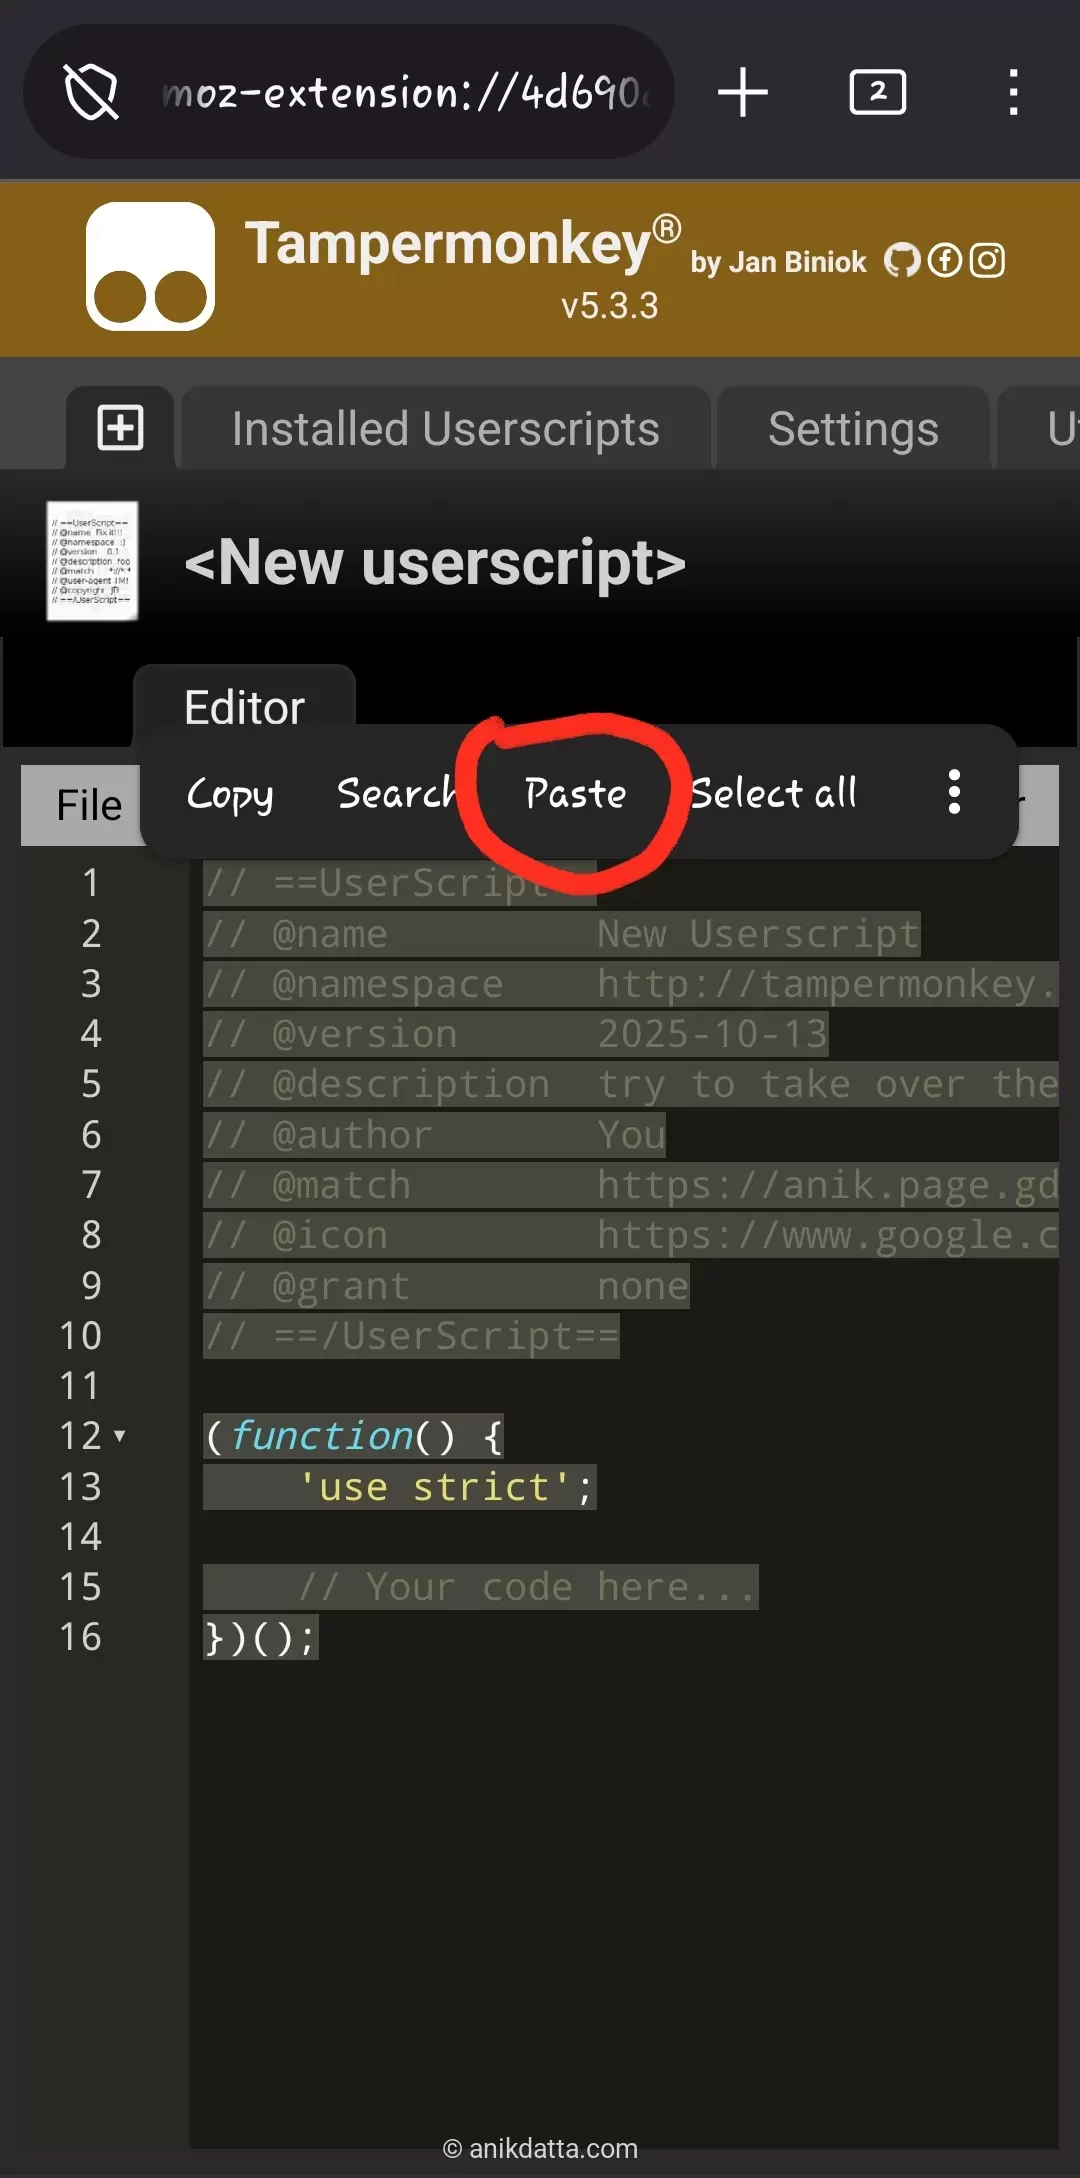1080x2178 pixels.
Task: Open Tampermonkey Facebook icon link
Action: (945, 261)
